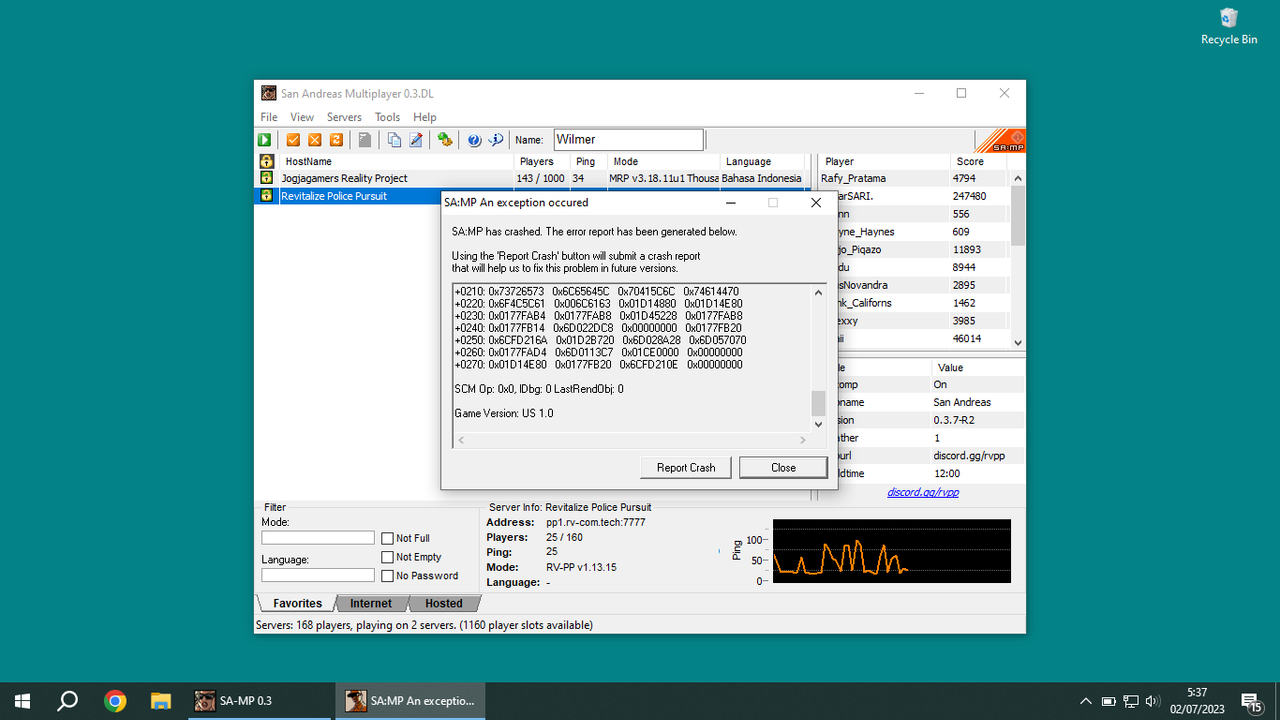This screenshot has width=1280, height=720.
Task: Click the Mode filter input field
Action: [x=318, y=538]
